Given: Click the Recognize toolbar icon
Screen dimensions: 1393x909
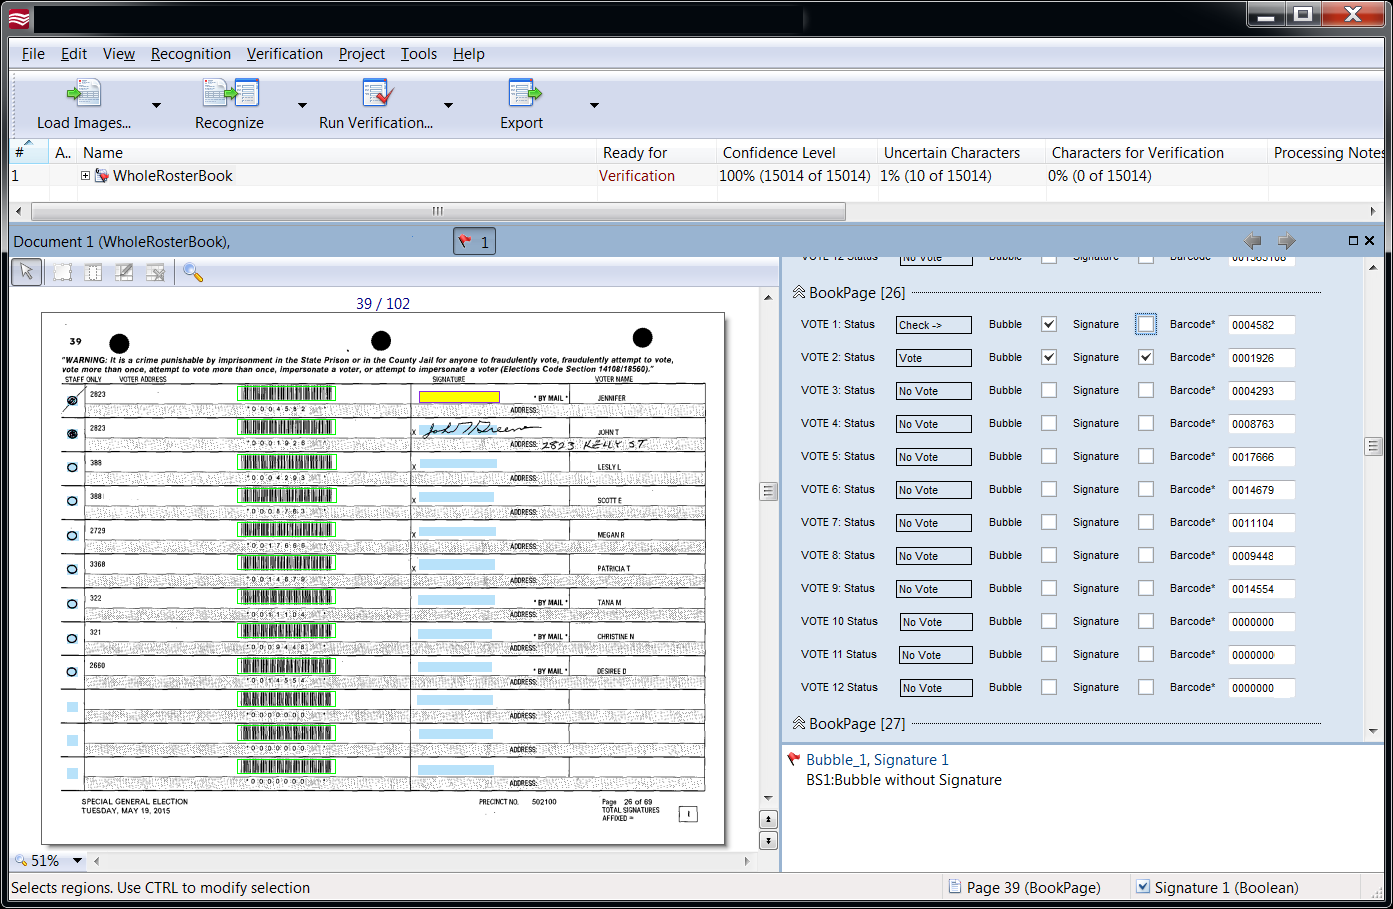Looking at the screenshot, I should tap(230, 94).
